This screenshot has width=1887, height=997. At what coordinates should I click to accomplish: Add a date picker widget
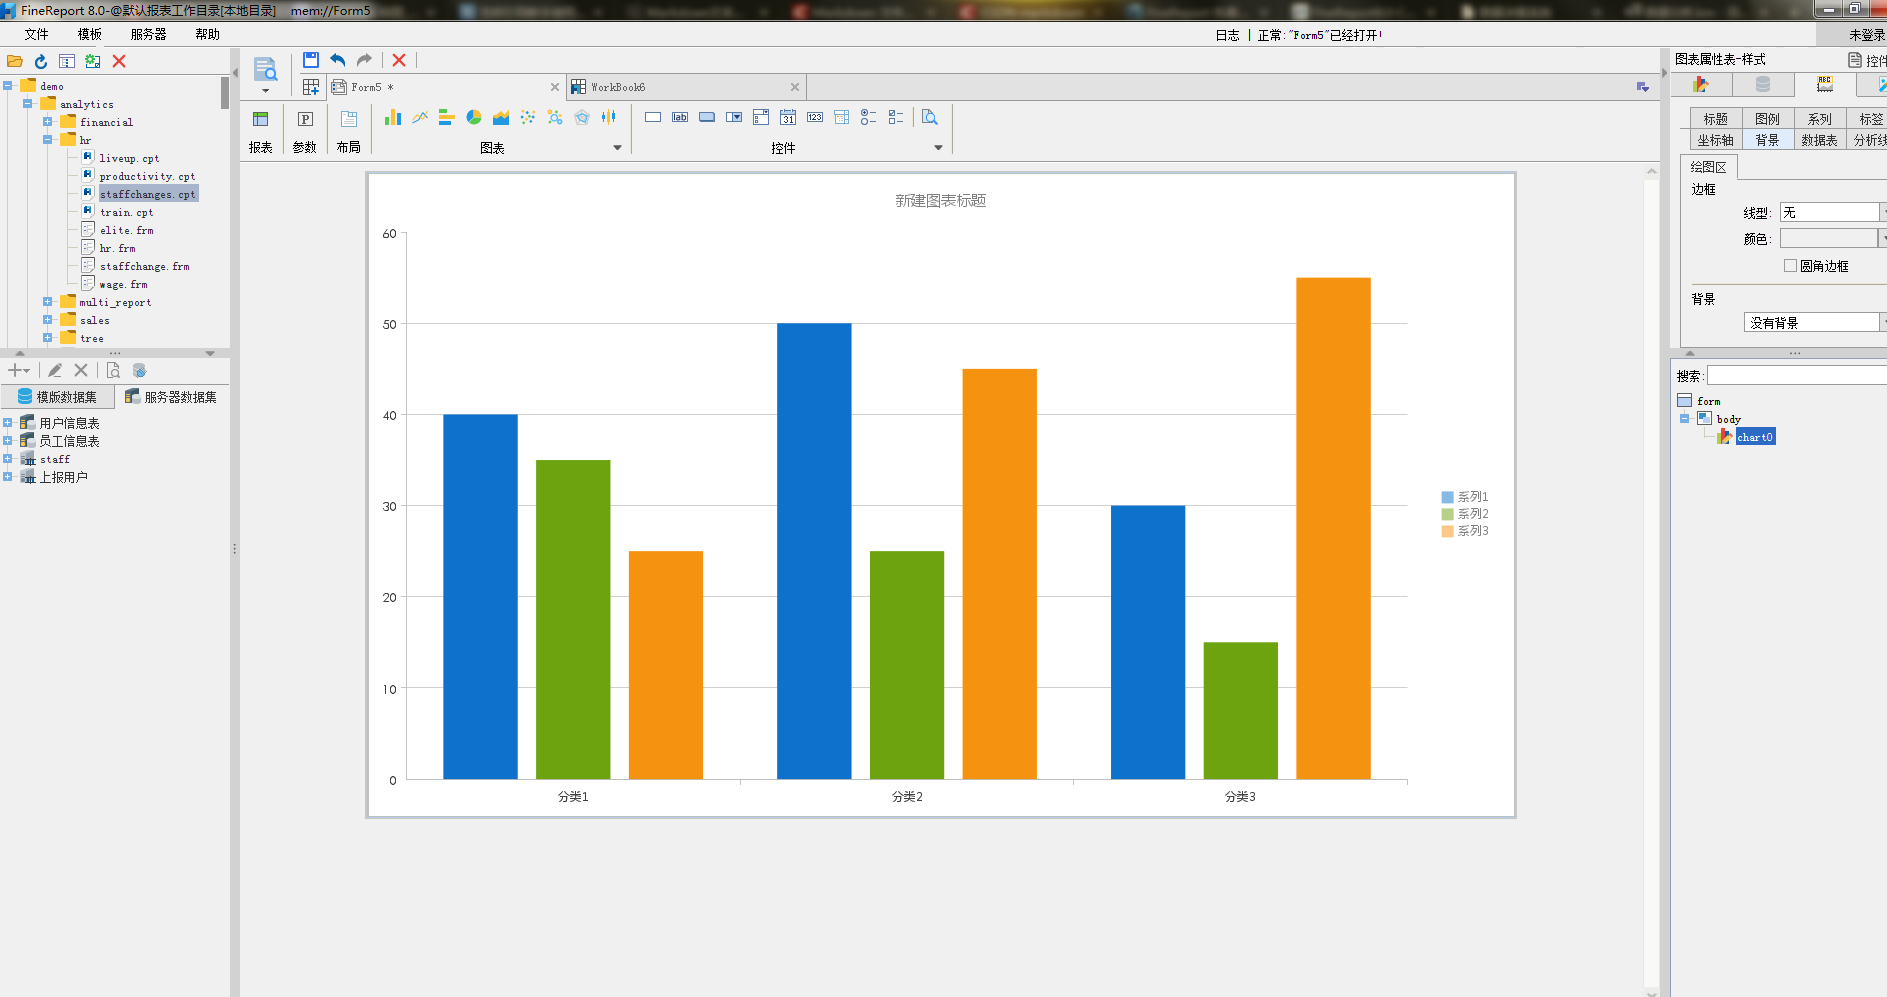pyautogui.click(x=788, y=118)
